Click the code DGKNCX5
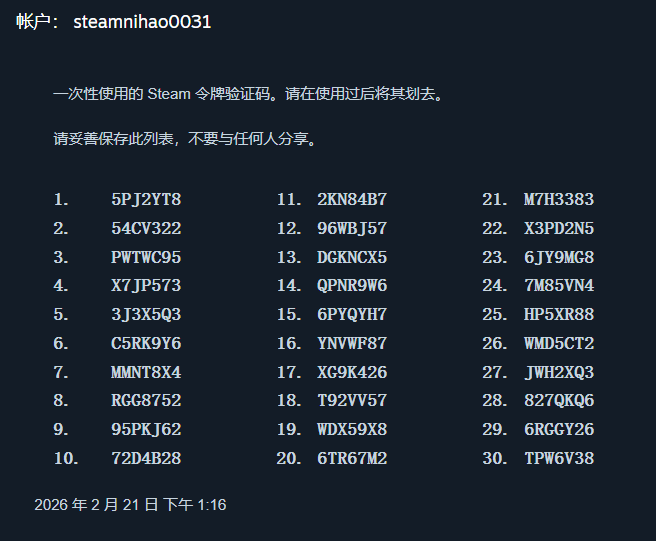 tap(352, 258)
